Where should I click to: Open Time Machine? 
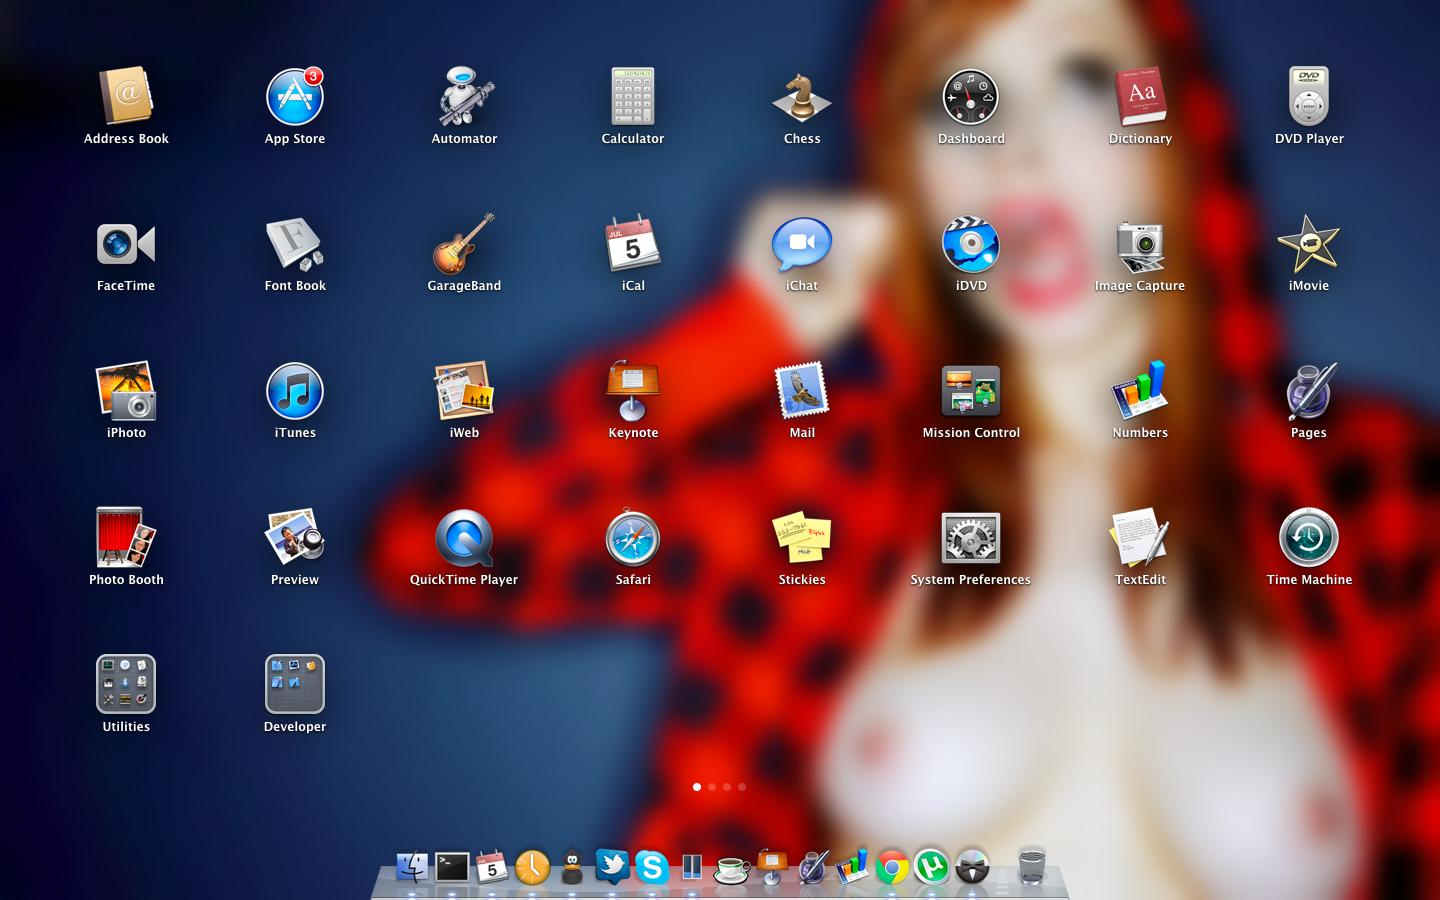(1309, 538)
